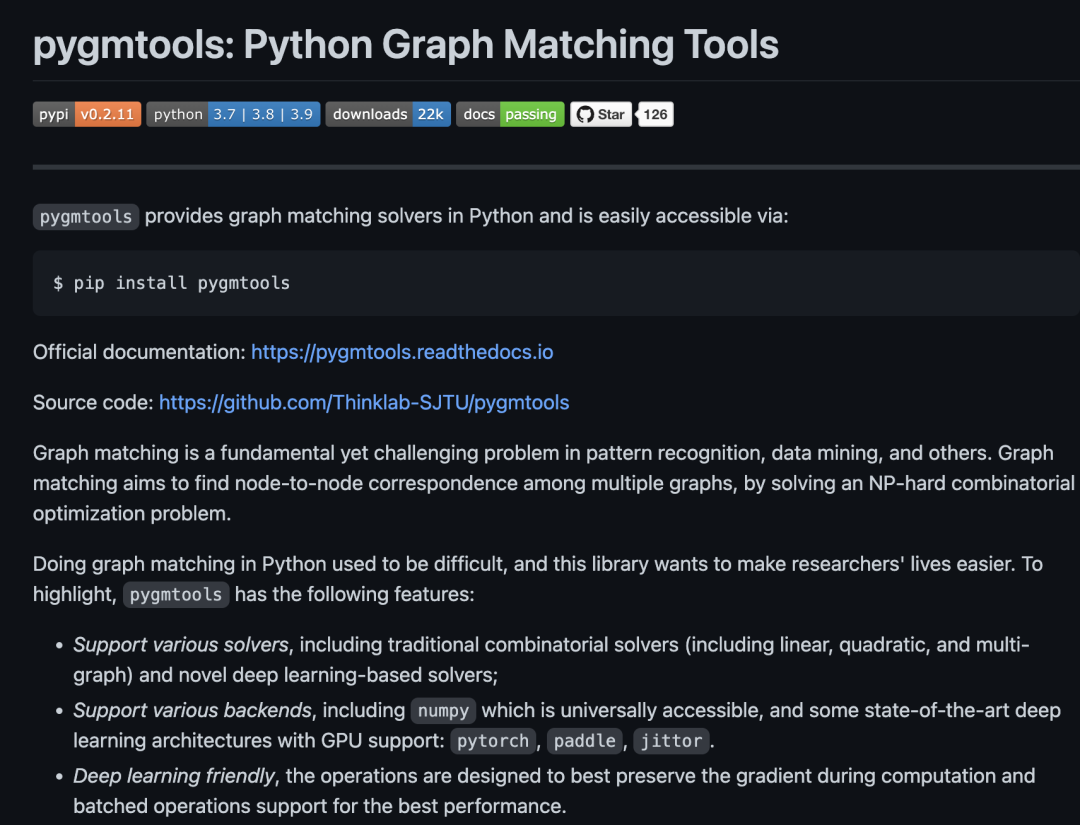Click the orange pypi v0.2.11 version badge
This screenshot has width=1080, height=825.
pos(109,113)
